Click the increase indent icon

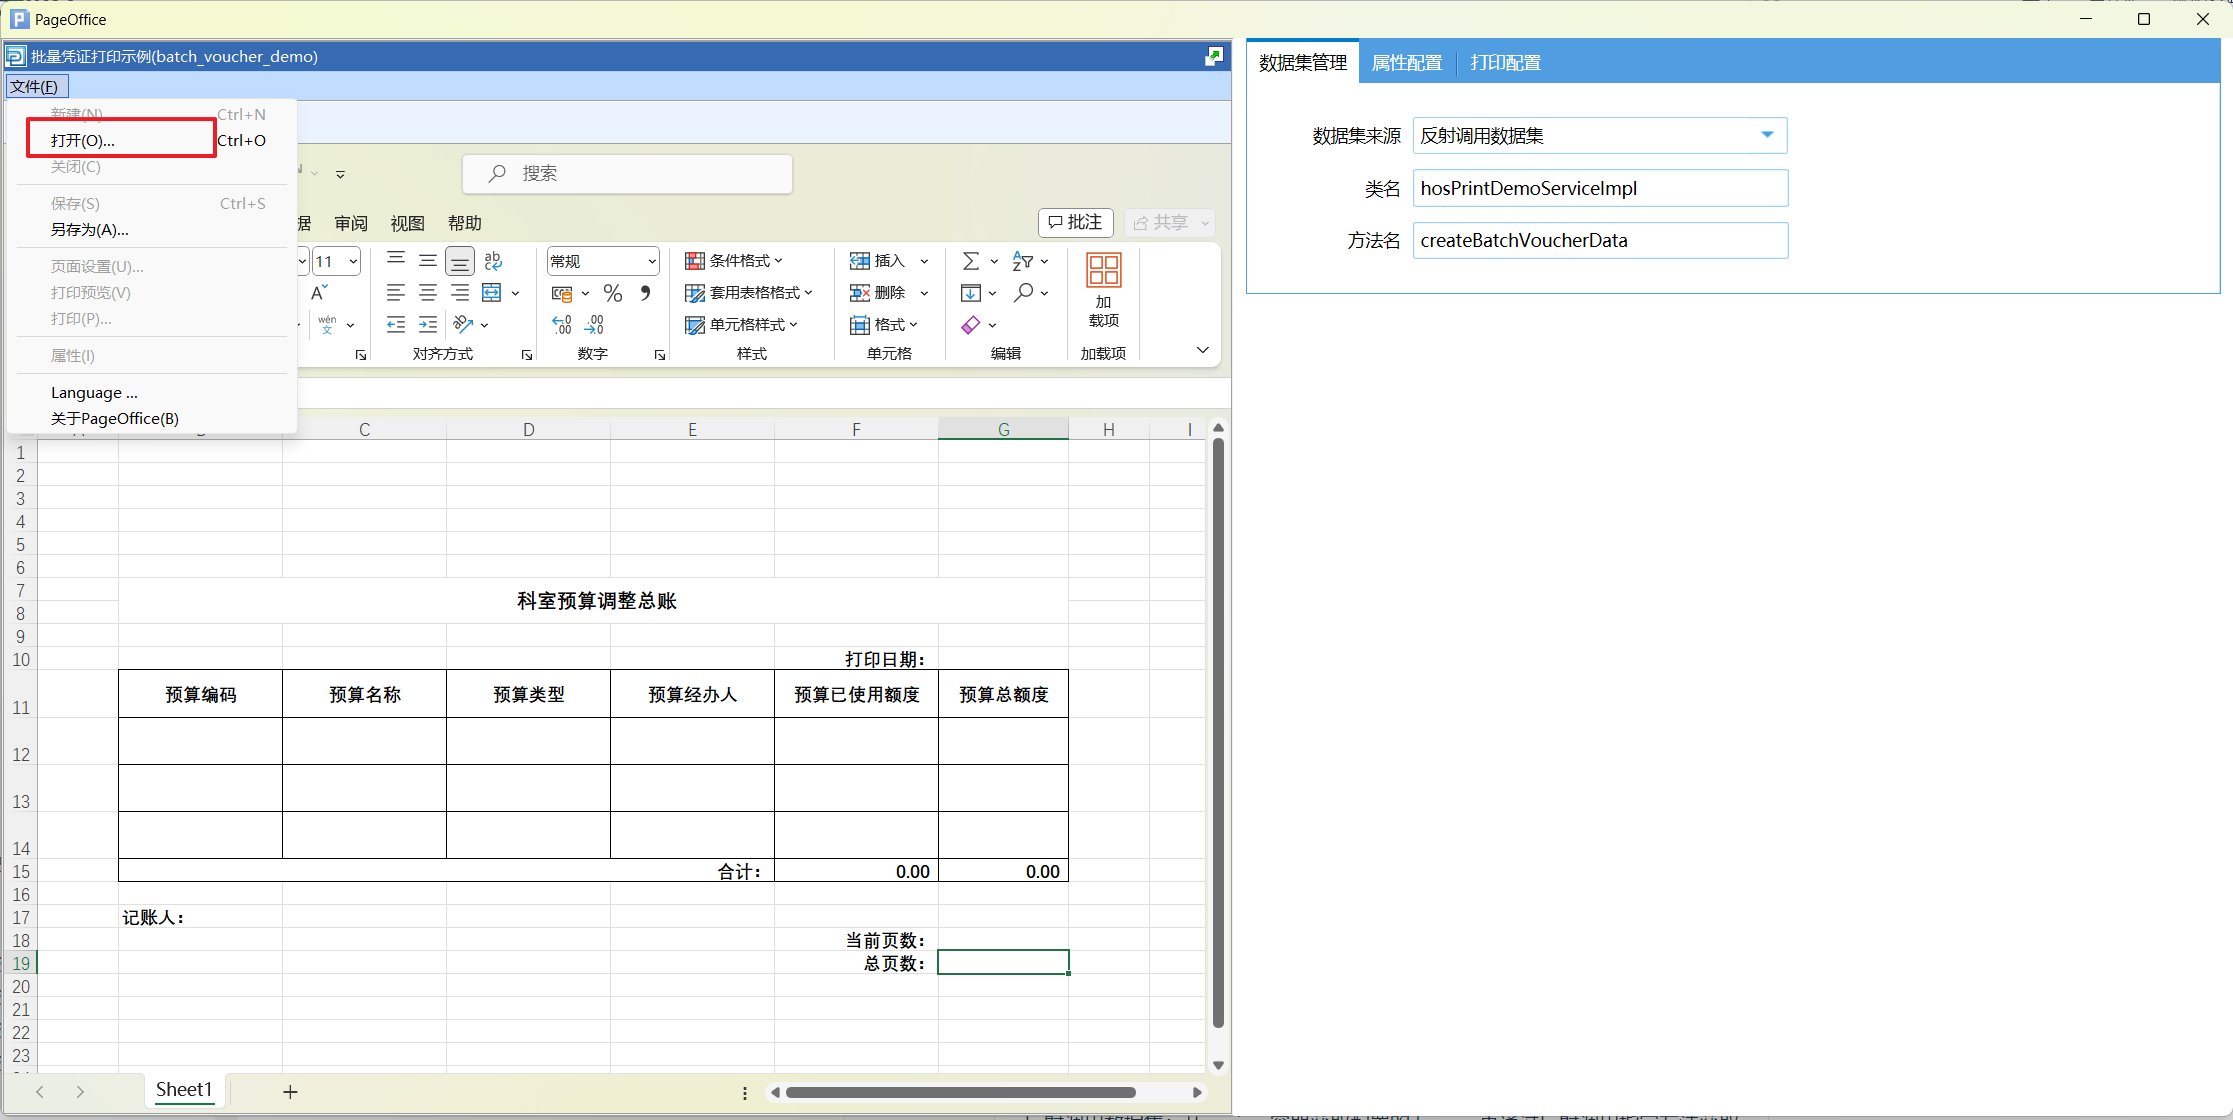pos(428,324)
